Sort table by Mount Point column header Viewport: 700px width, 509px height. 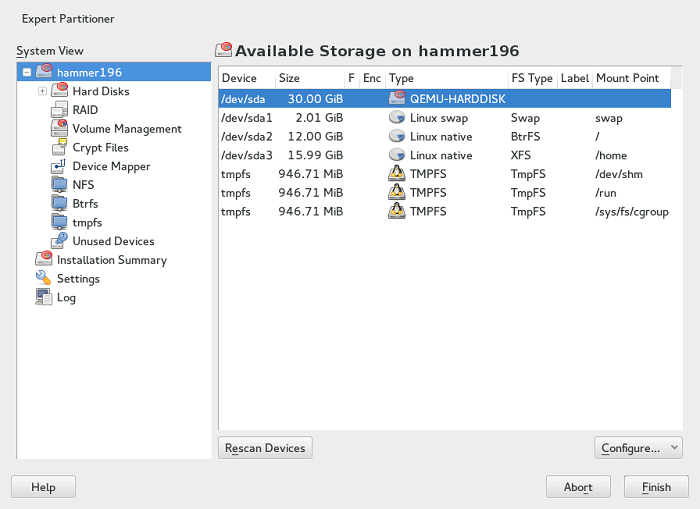(627, 78)
